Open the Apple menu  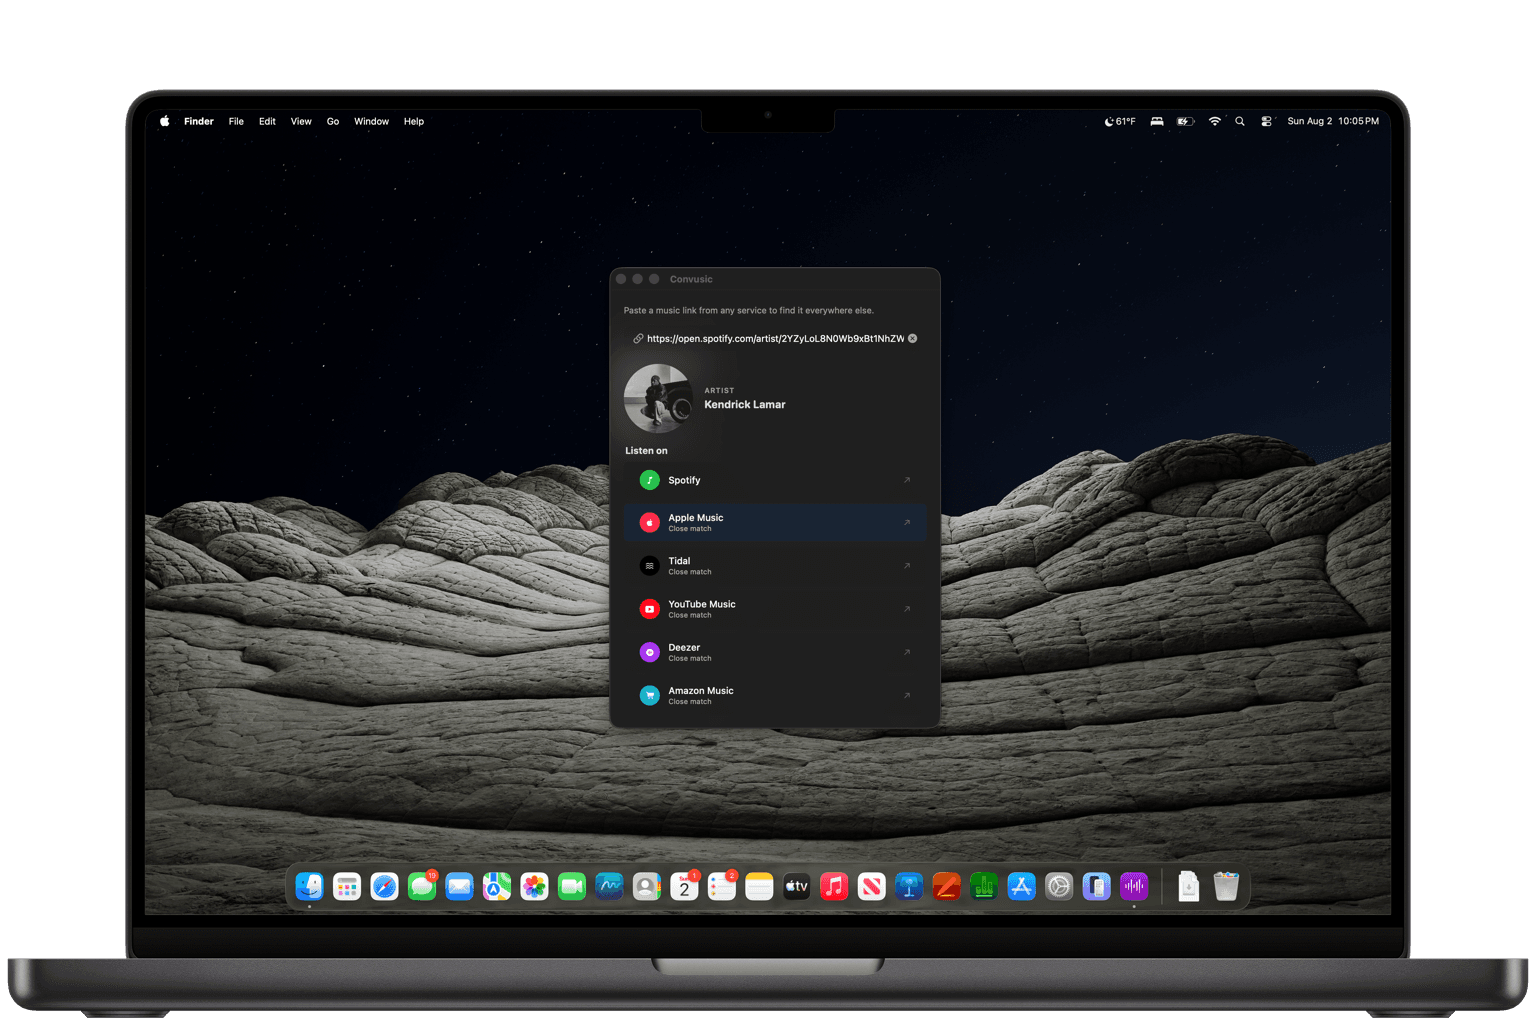tap(164, 121)
